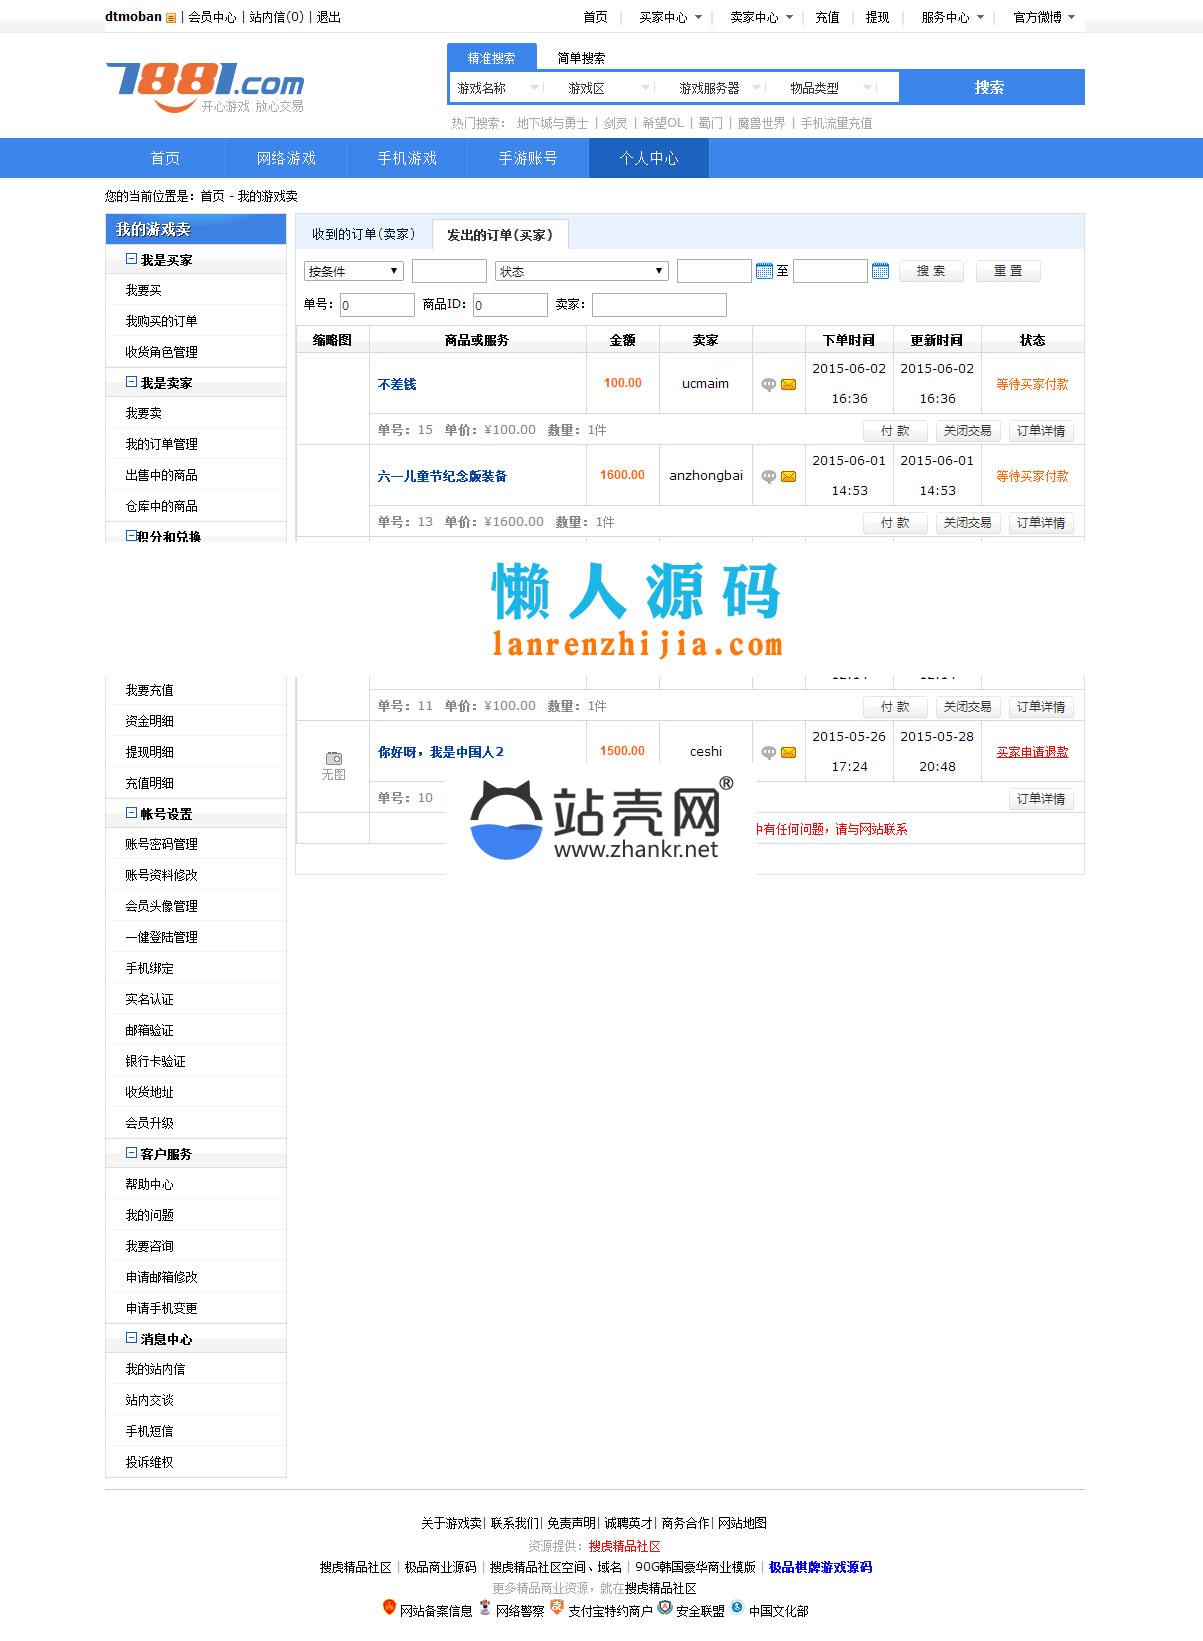Click 付款 button for order number 15
Image resolution: width=1203 pixels, height=1641 pixels.
coord(894,431)
